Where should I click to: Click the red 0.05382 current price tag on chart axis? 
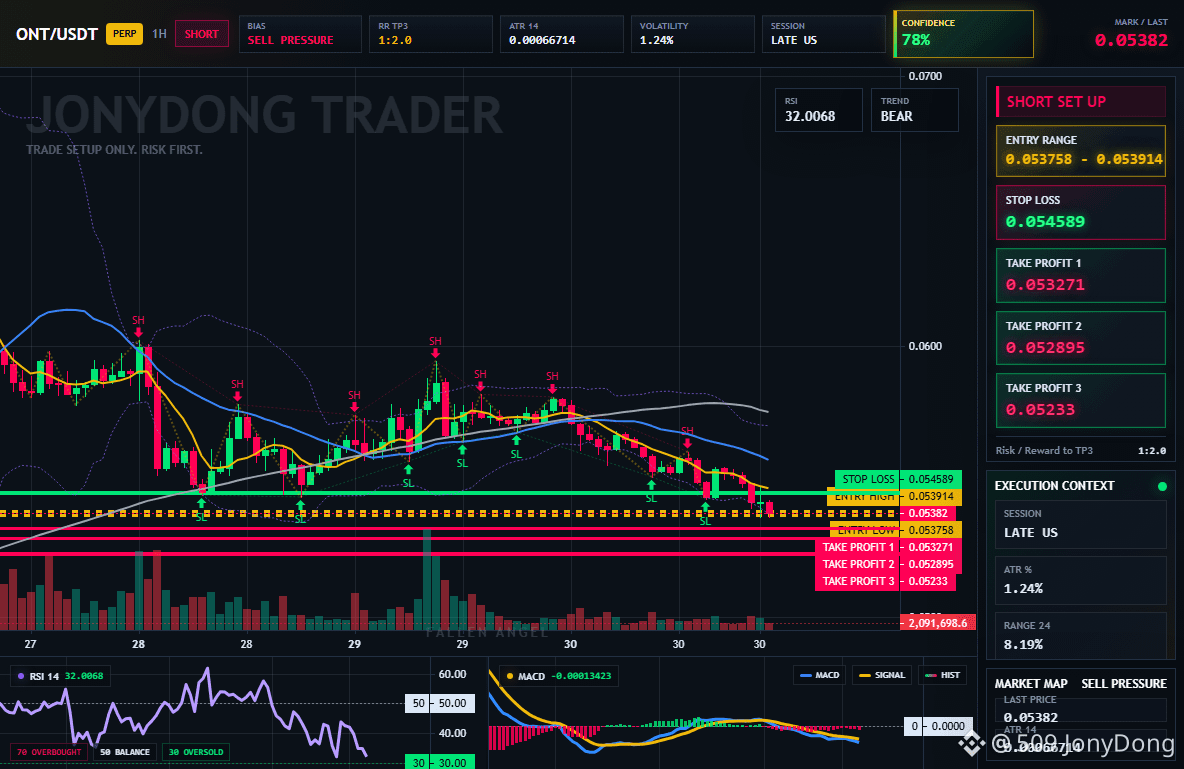click(928, 514)
